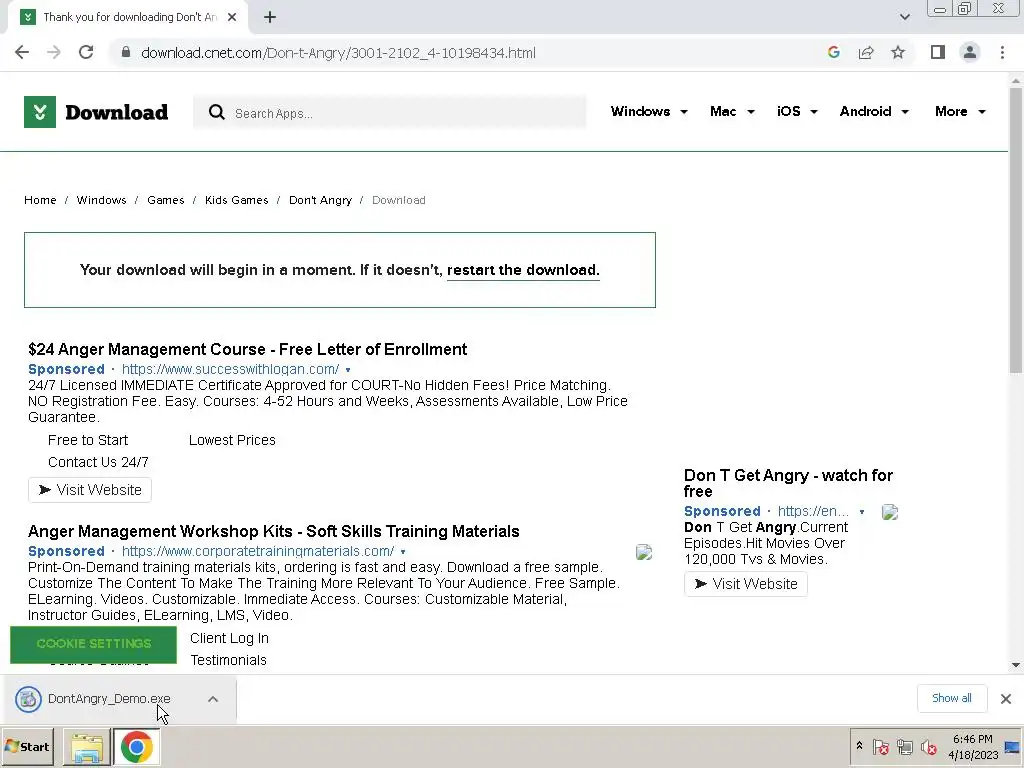View site security lock info
This screenshot has height=768, width=1024.
click(126, 52)
